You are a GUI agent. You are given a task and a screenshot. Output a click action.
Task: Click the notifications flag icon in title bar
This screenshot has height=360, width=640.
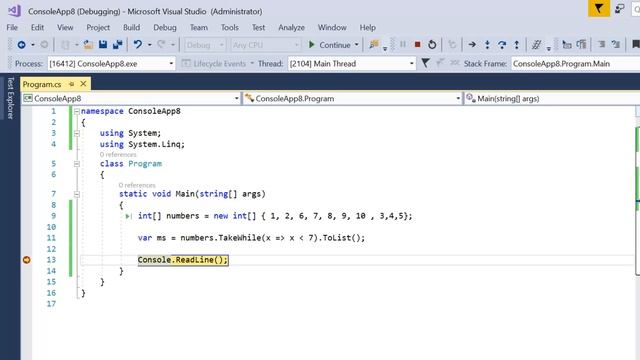click(x=599, y=9)
